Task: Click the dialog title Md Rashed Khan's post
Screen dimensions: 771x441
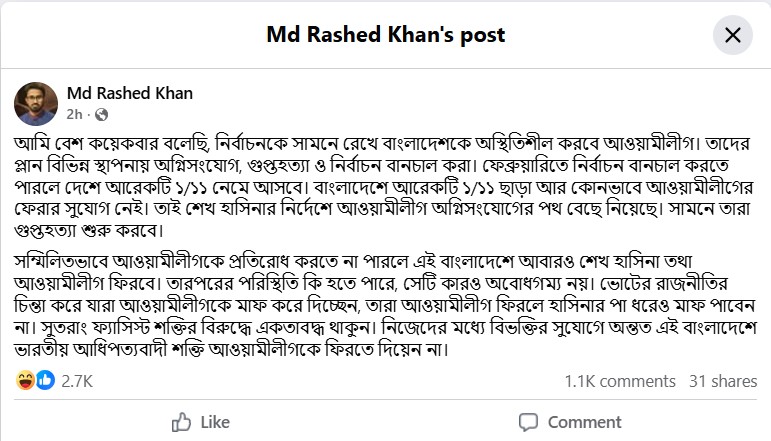Action: click(385, 35)
